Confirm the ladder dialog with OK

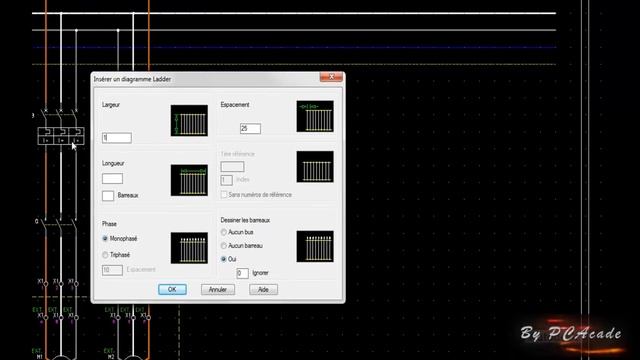(x=172, y=289)
